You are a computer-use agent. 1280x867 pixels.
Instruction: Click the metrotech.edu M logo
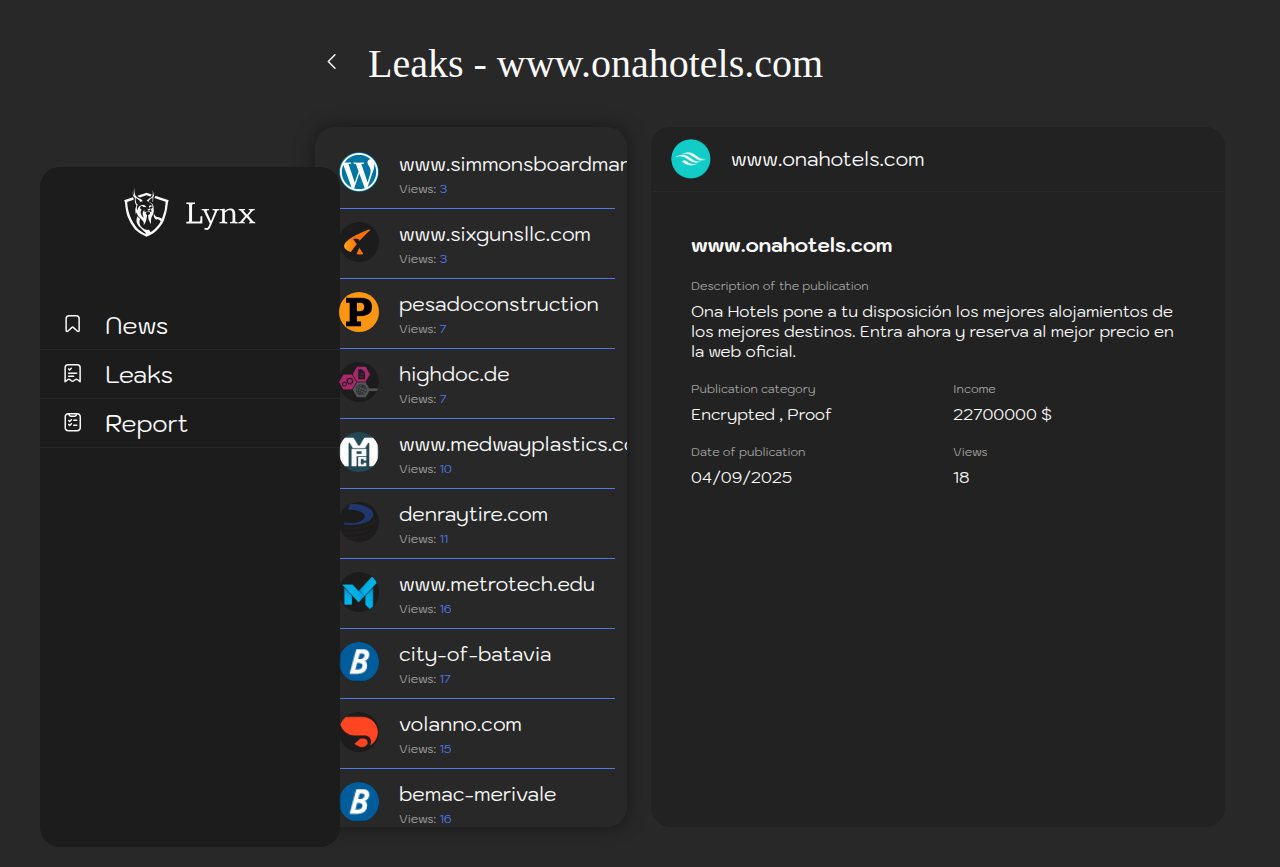pyautogui.click(x=359, y=592)
